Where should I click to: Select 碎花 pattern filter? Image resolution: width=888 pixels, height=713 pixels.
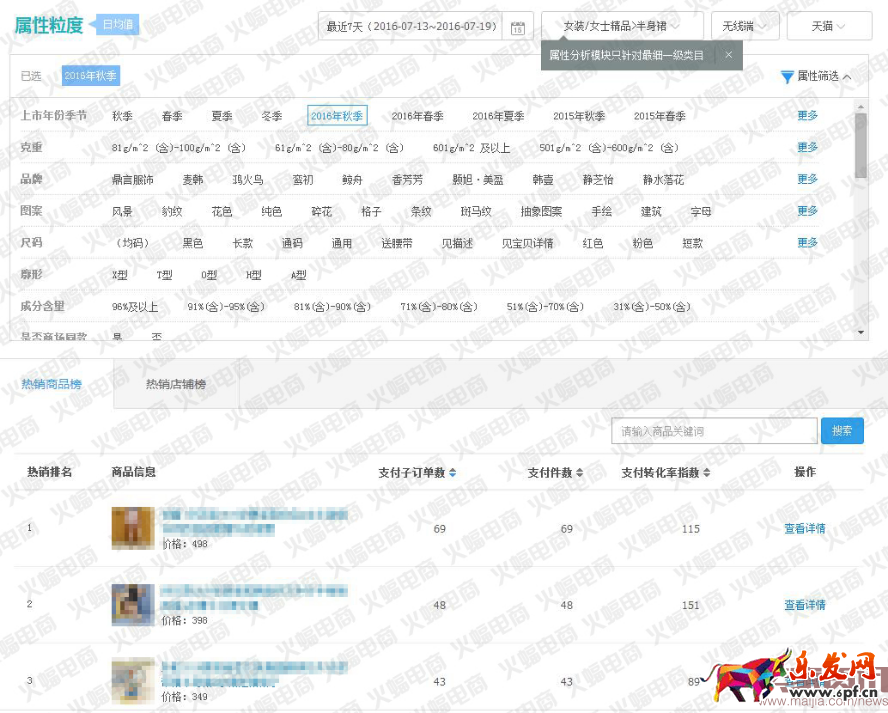click(322, 212)
